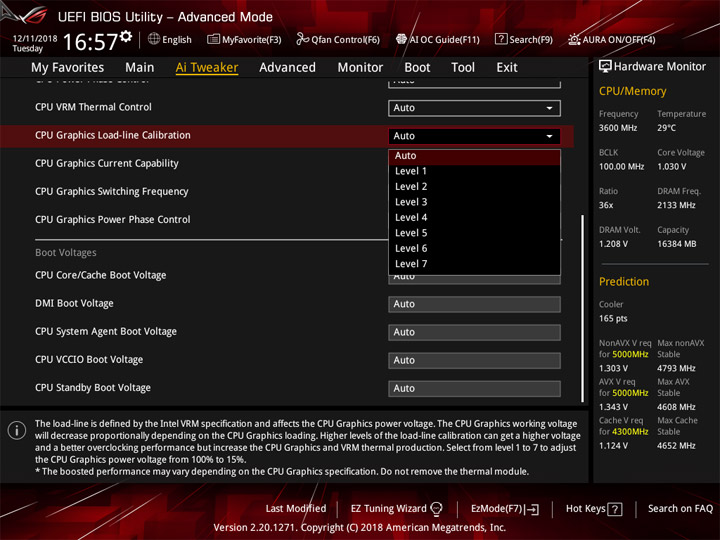This screenshot has height=540, width=720.
Task: Click Search on FAQ
Action: coord(680,508)
